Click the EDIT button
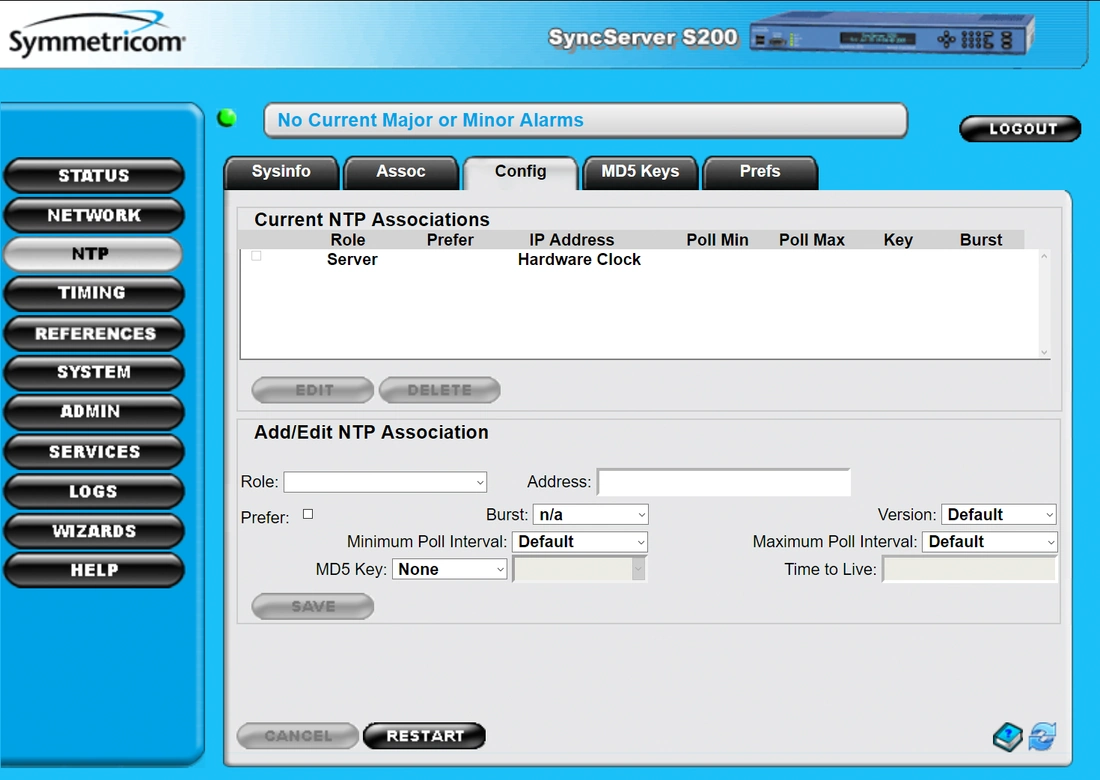This screenshot has height=780, width=1100. tap(313, 390)
